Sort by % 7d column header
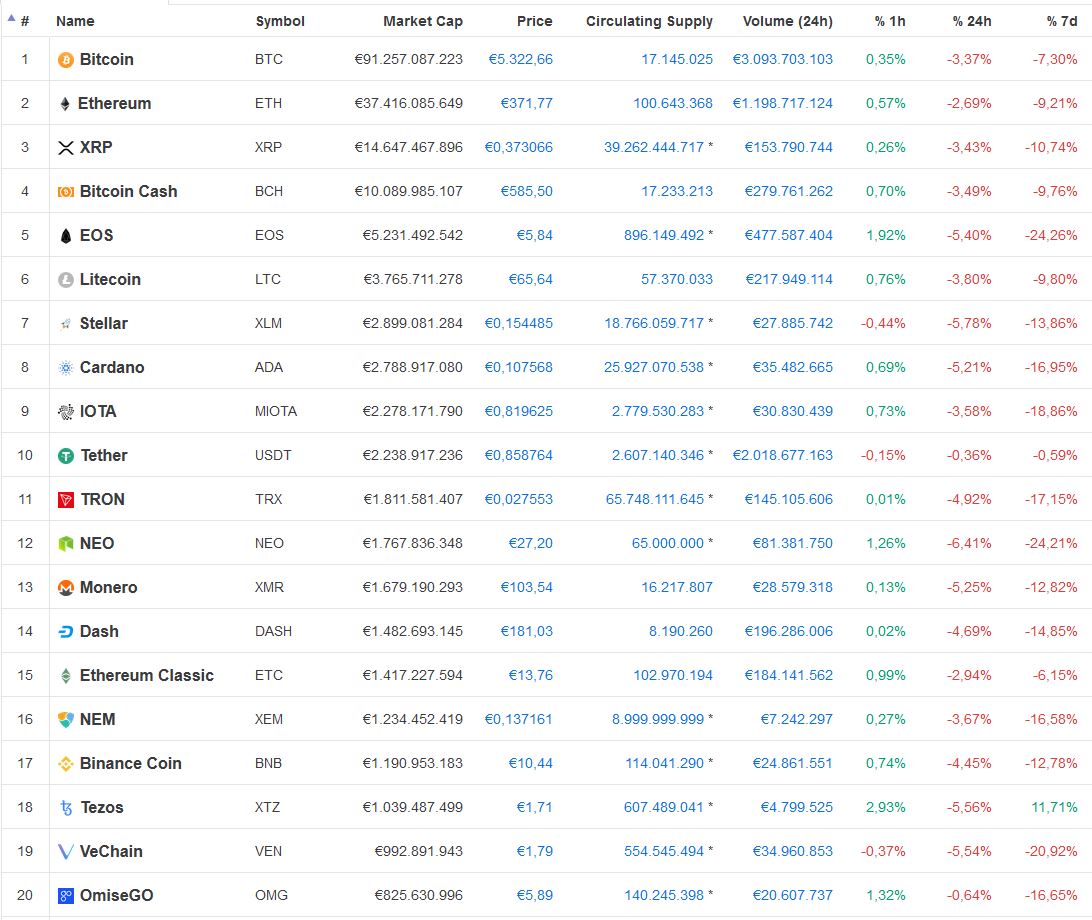1092x920 pixels. (x=1061, y=21)
